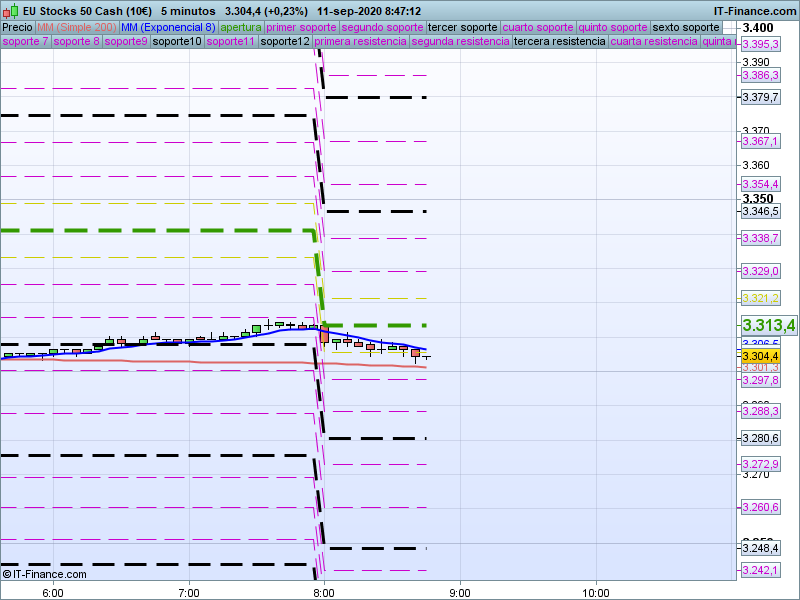Click the cuarta resistencia label
Image resolution: width=800 pixels, height=600 pixels.
click(x=654, y=42)
